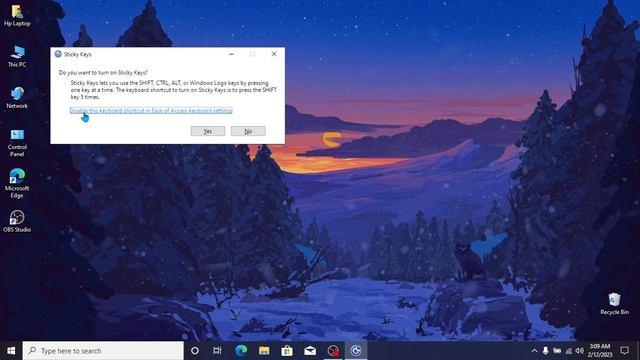Minimize the Sticky Keys dialog
The width and height of the screenshot is (640, 360).
coord(231,54)
